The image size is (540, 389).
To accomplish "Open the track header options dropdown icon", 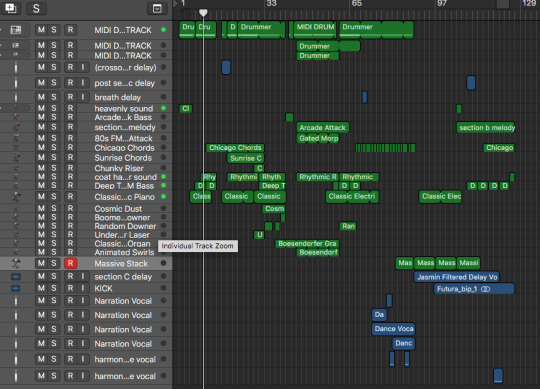I will click(157, 8).
